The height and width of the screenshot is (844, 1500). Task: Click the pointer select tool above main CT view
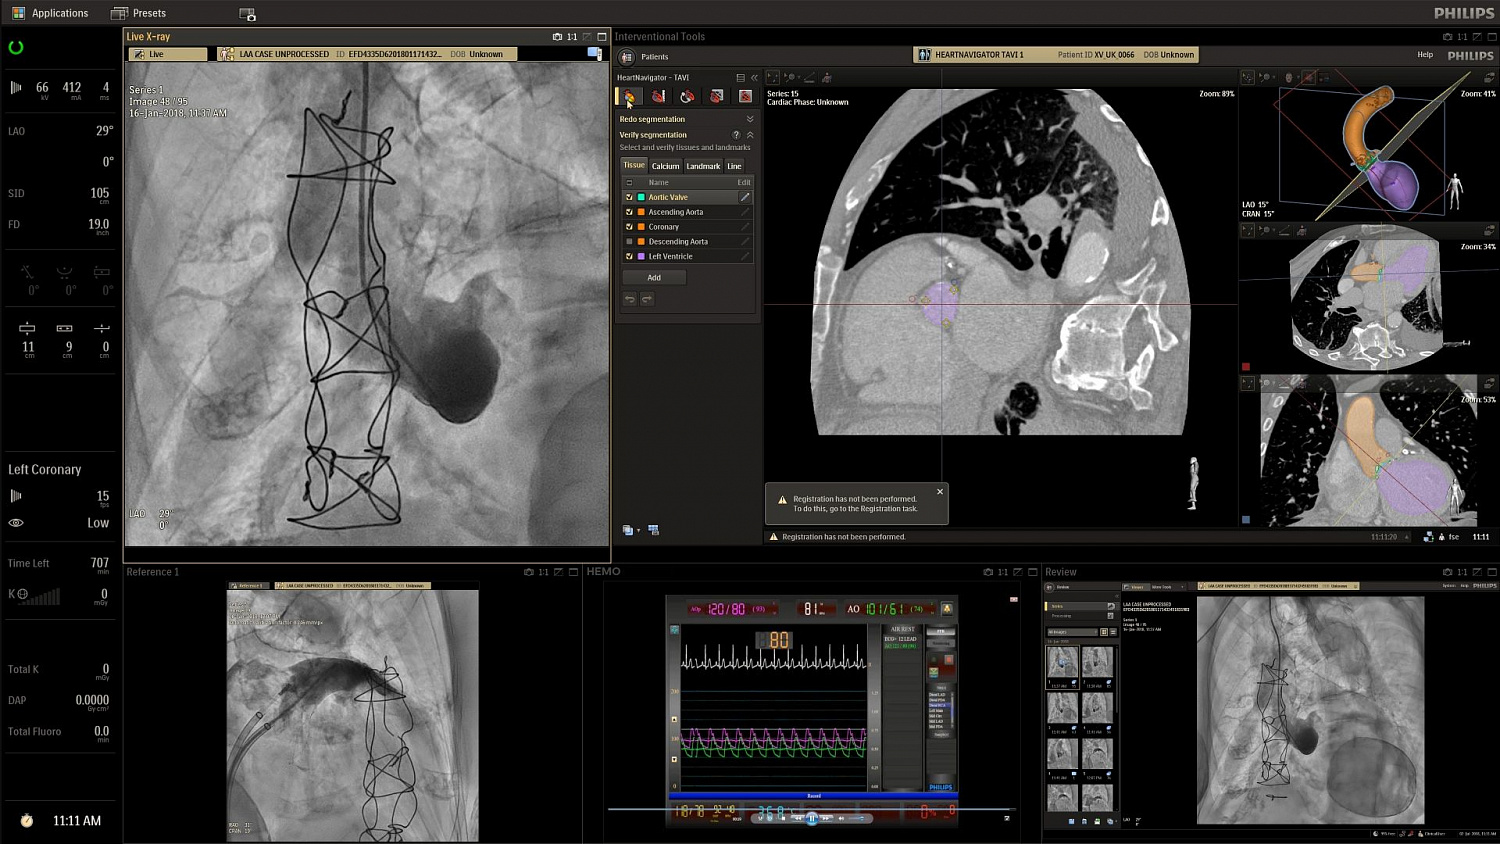pos(772,77)
